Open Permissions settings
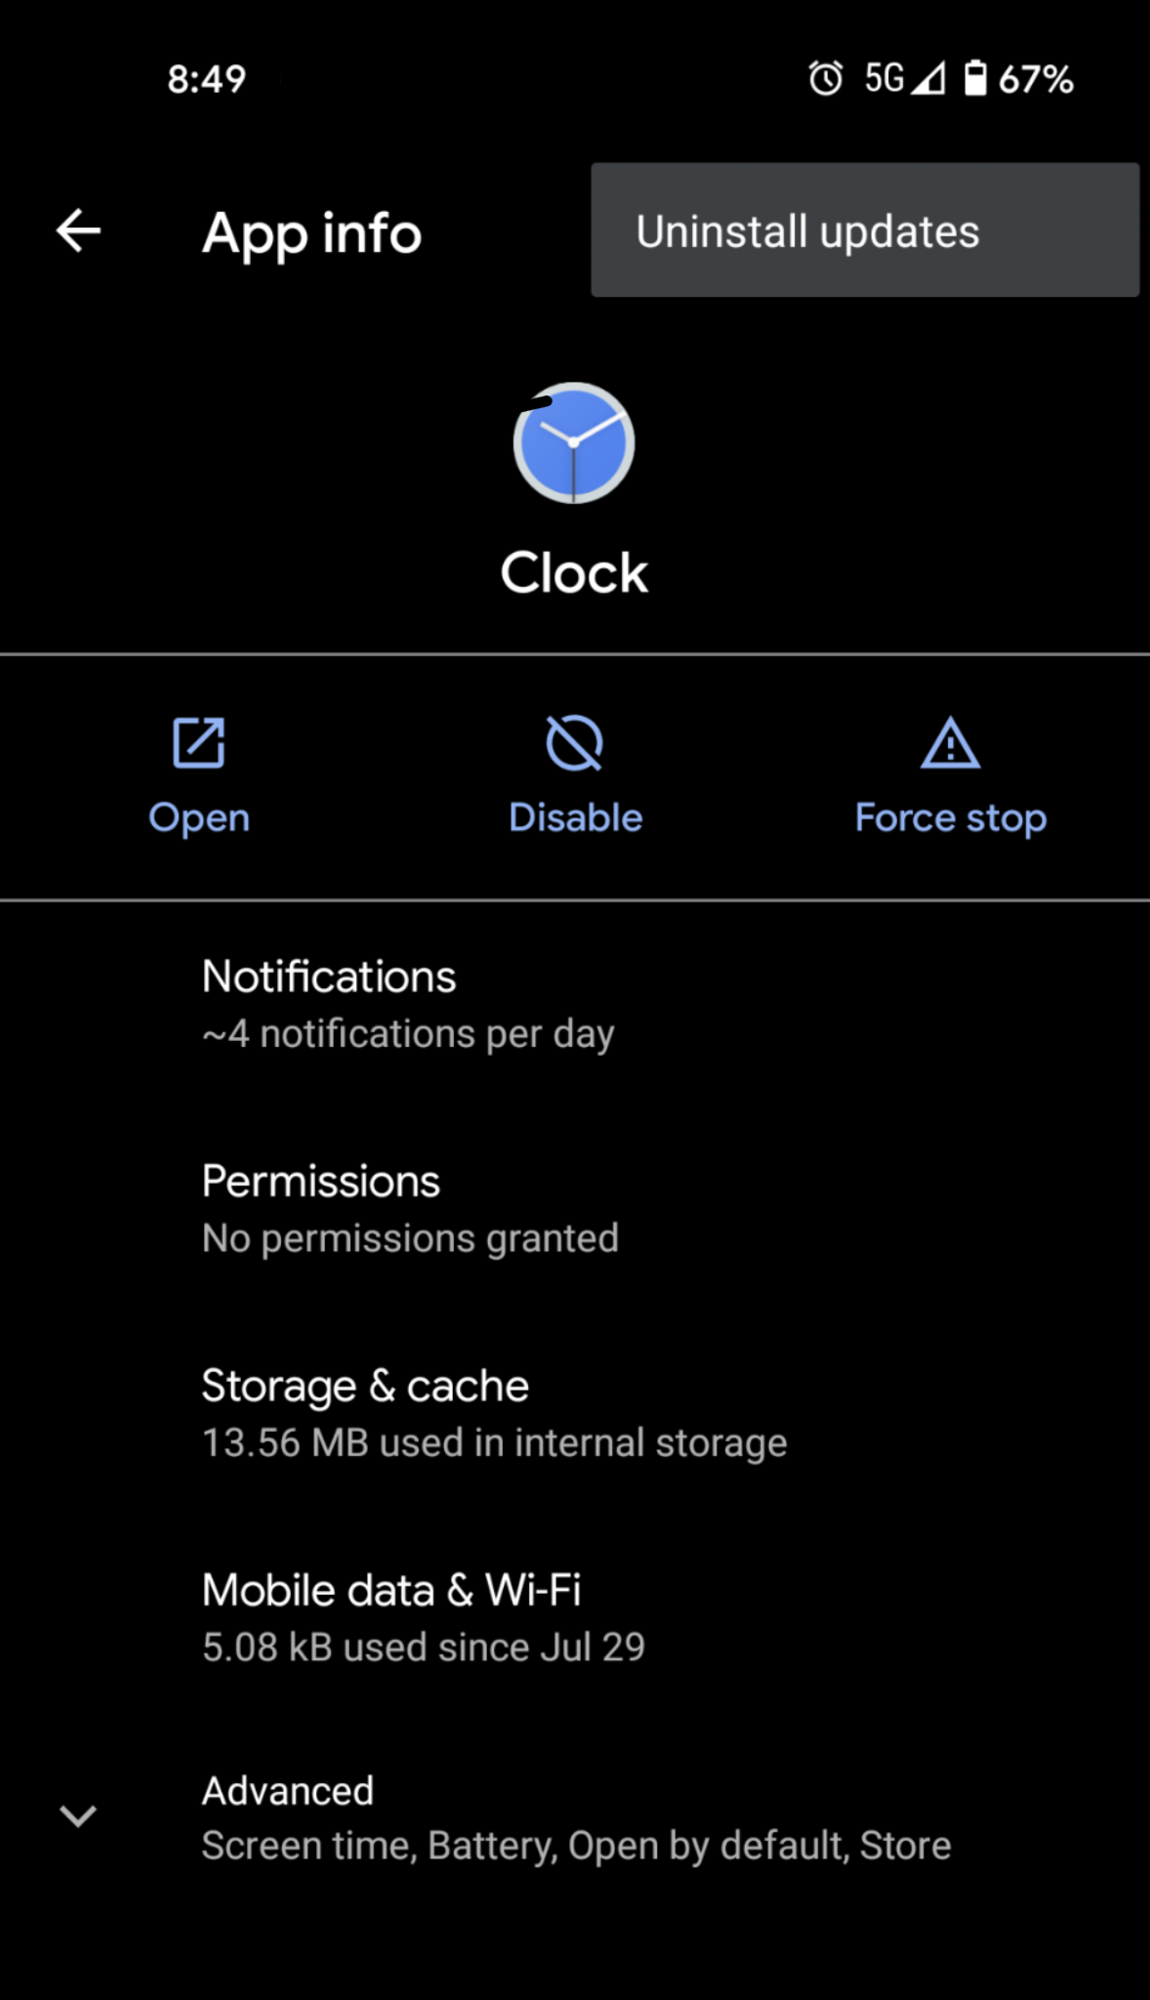This screenshot has width=1150, height=2000. (575, 1208)
